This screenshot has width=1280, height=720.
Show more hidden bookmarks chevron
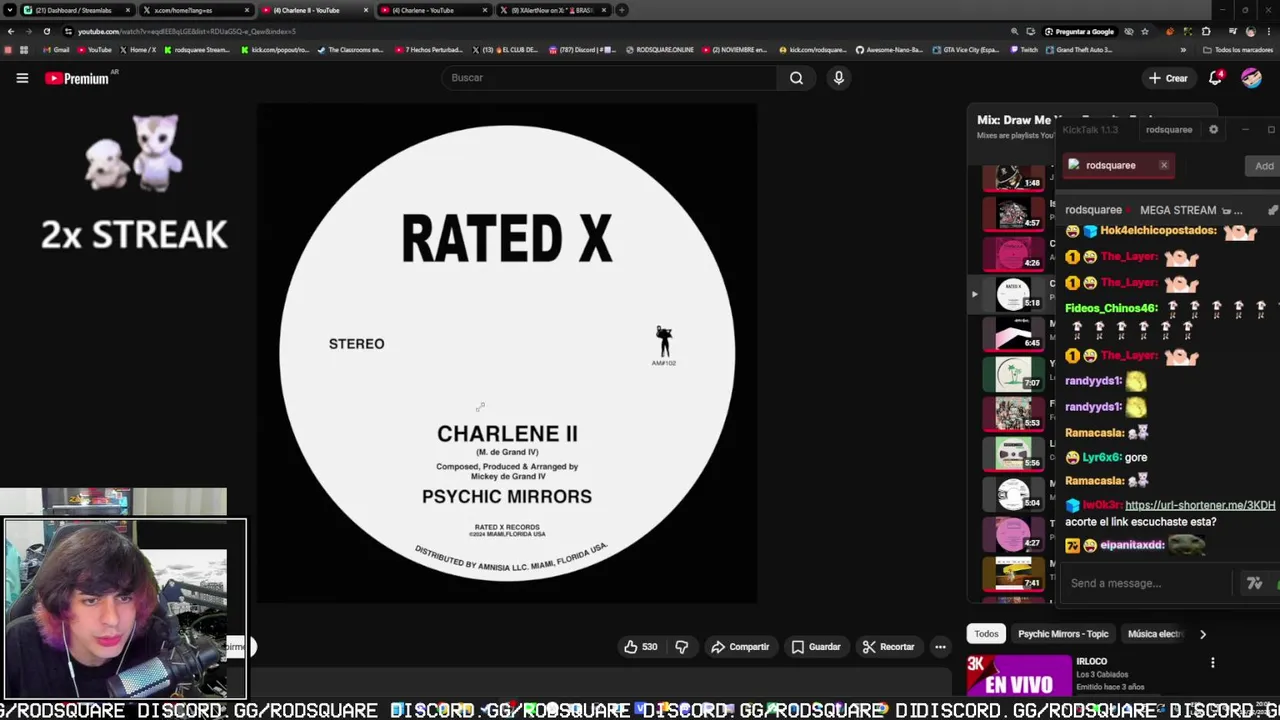[x=1183, y=50]
